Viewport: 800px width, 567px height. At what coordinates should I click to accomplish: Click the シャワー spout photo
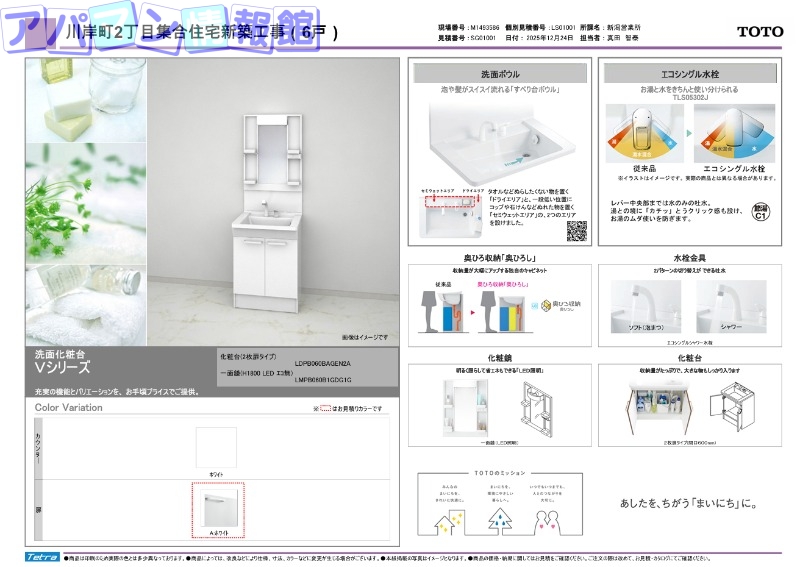(x=731, y=306)
